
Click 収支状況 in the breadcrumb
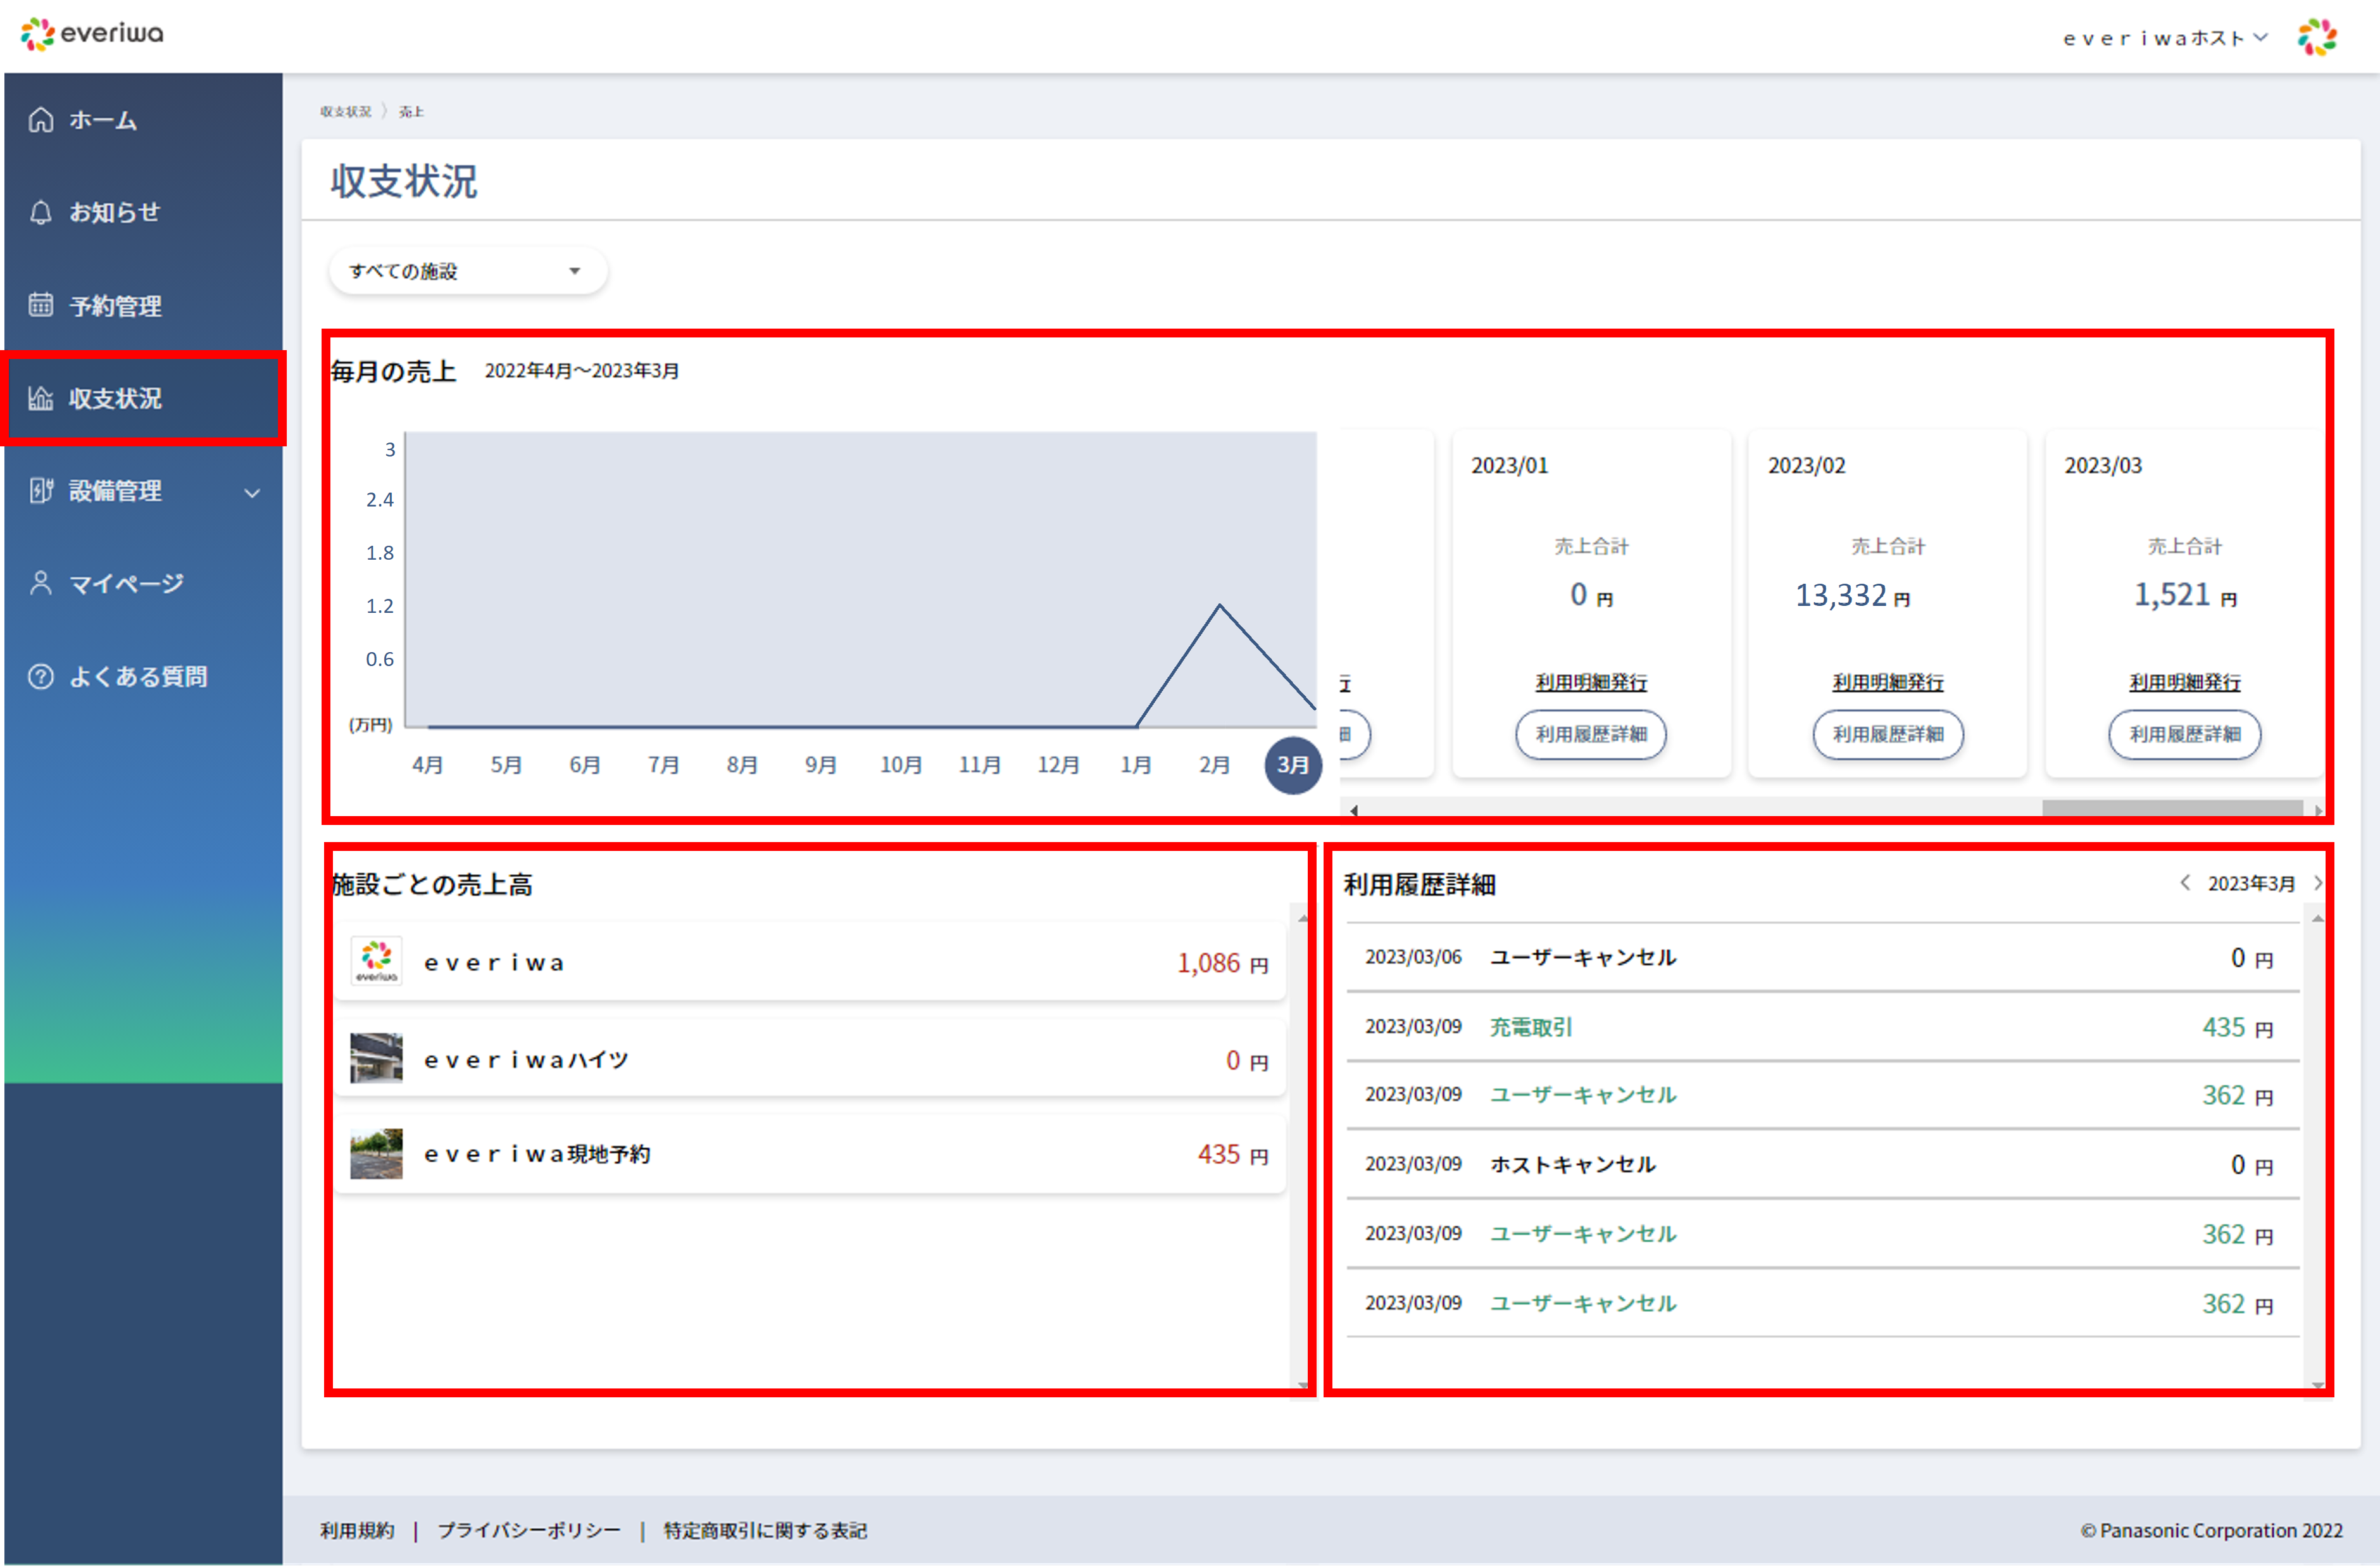345,112
